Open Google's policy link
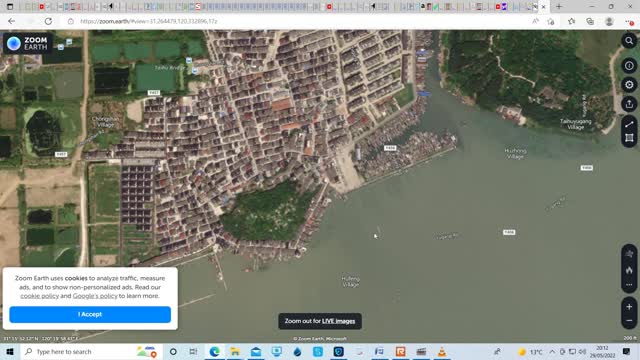The image size is (640, 360). click(95, 296)
